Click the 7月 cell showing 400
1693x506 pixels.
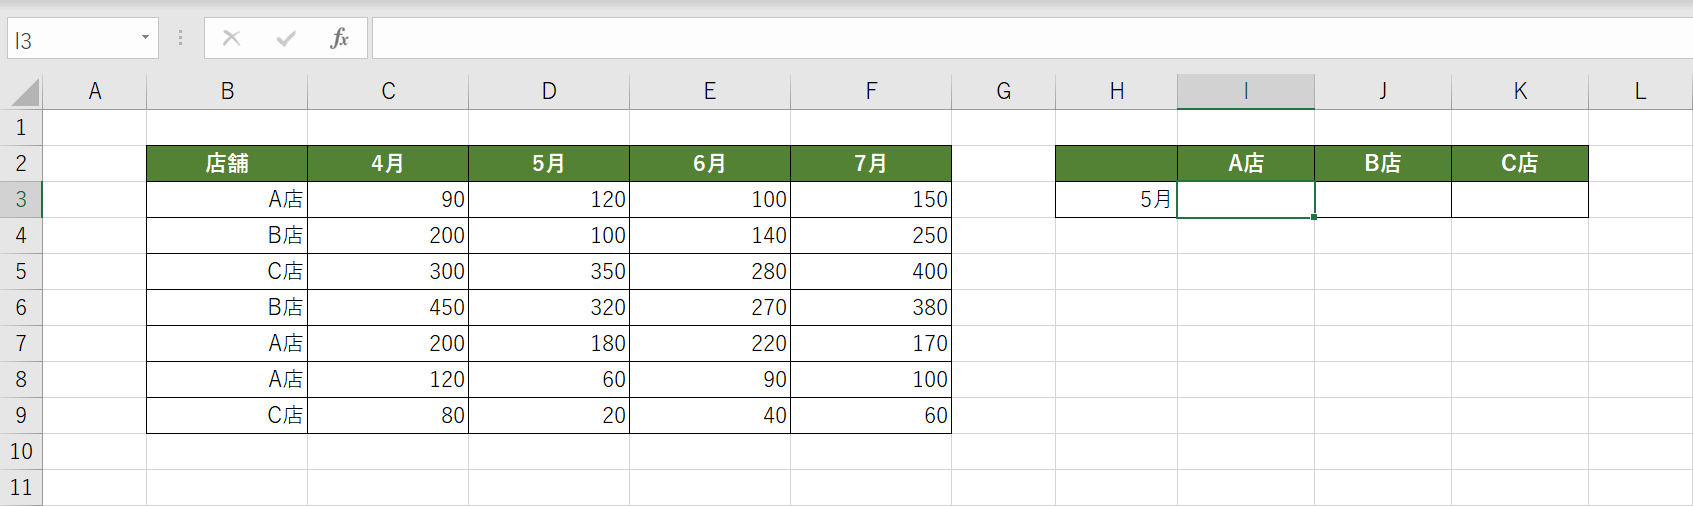coord(871,272)
